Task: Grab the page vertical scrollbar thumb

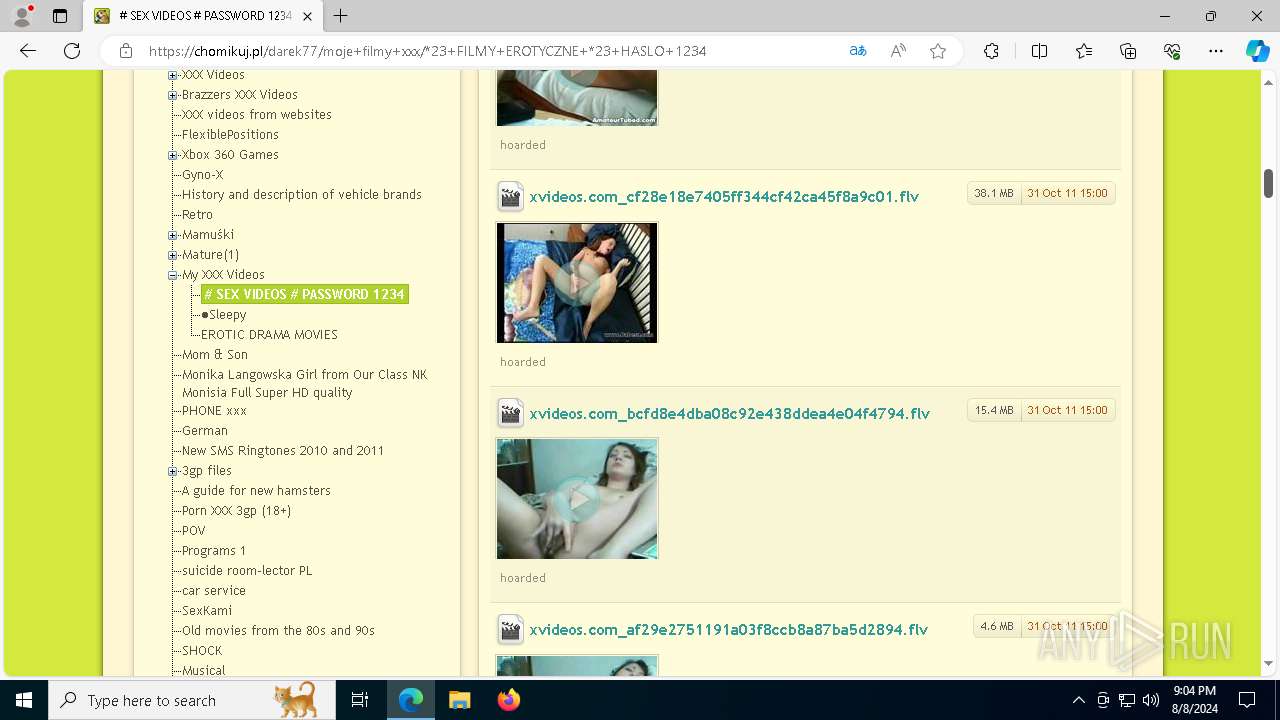Action: coord(1268,183)
